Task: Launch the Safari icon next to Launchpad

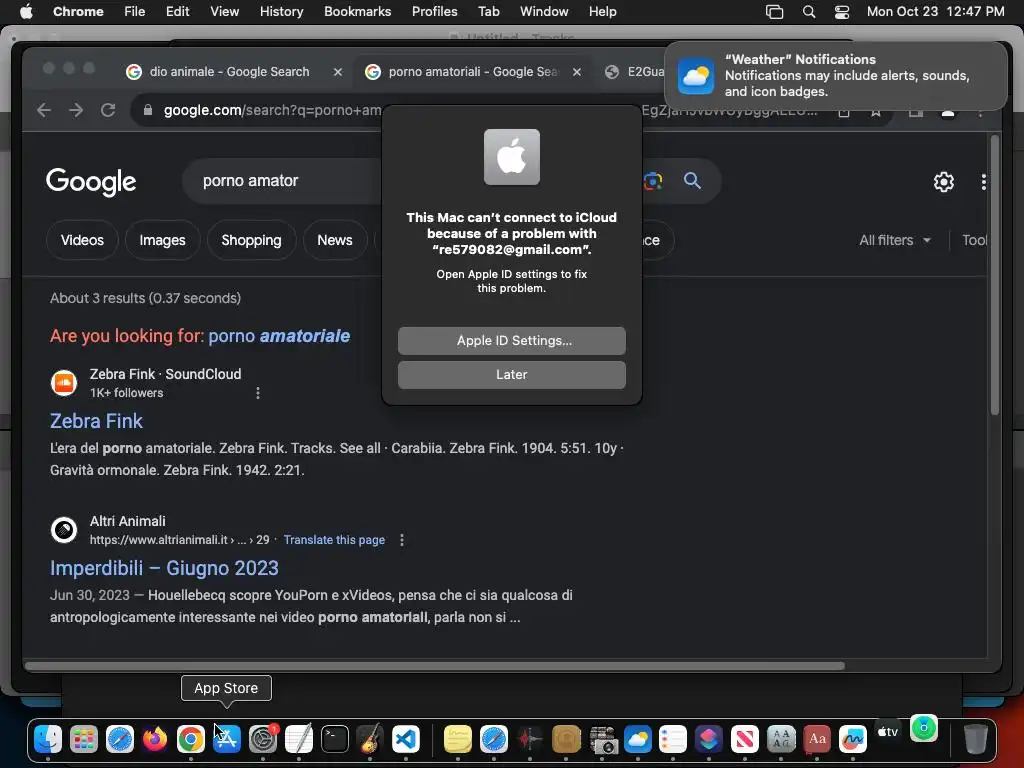Action: click(120, 739)
